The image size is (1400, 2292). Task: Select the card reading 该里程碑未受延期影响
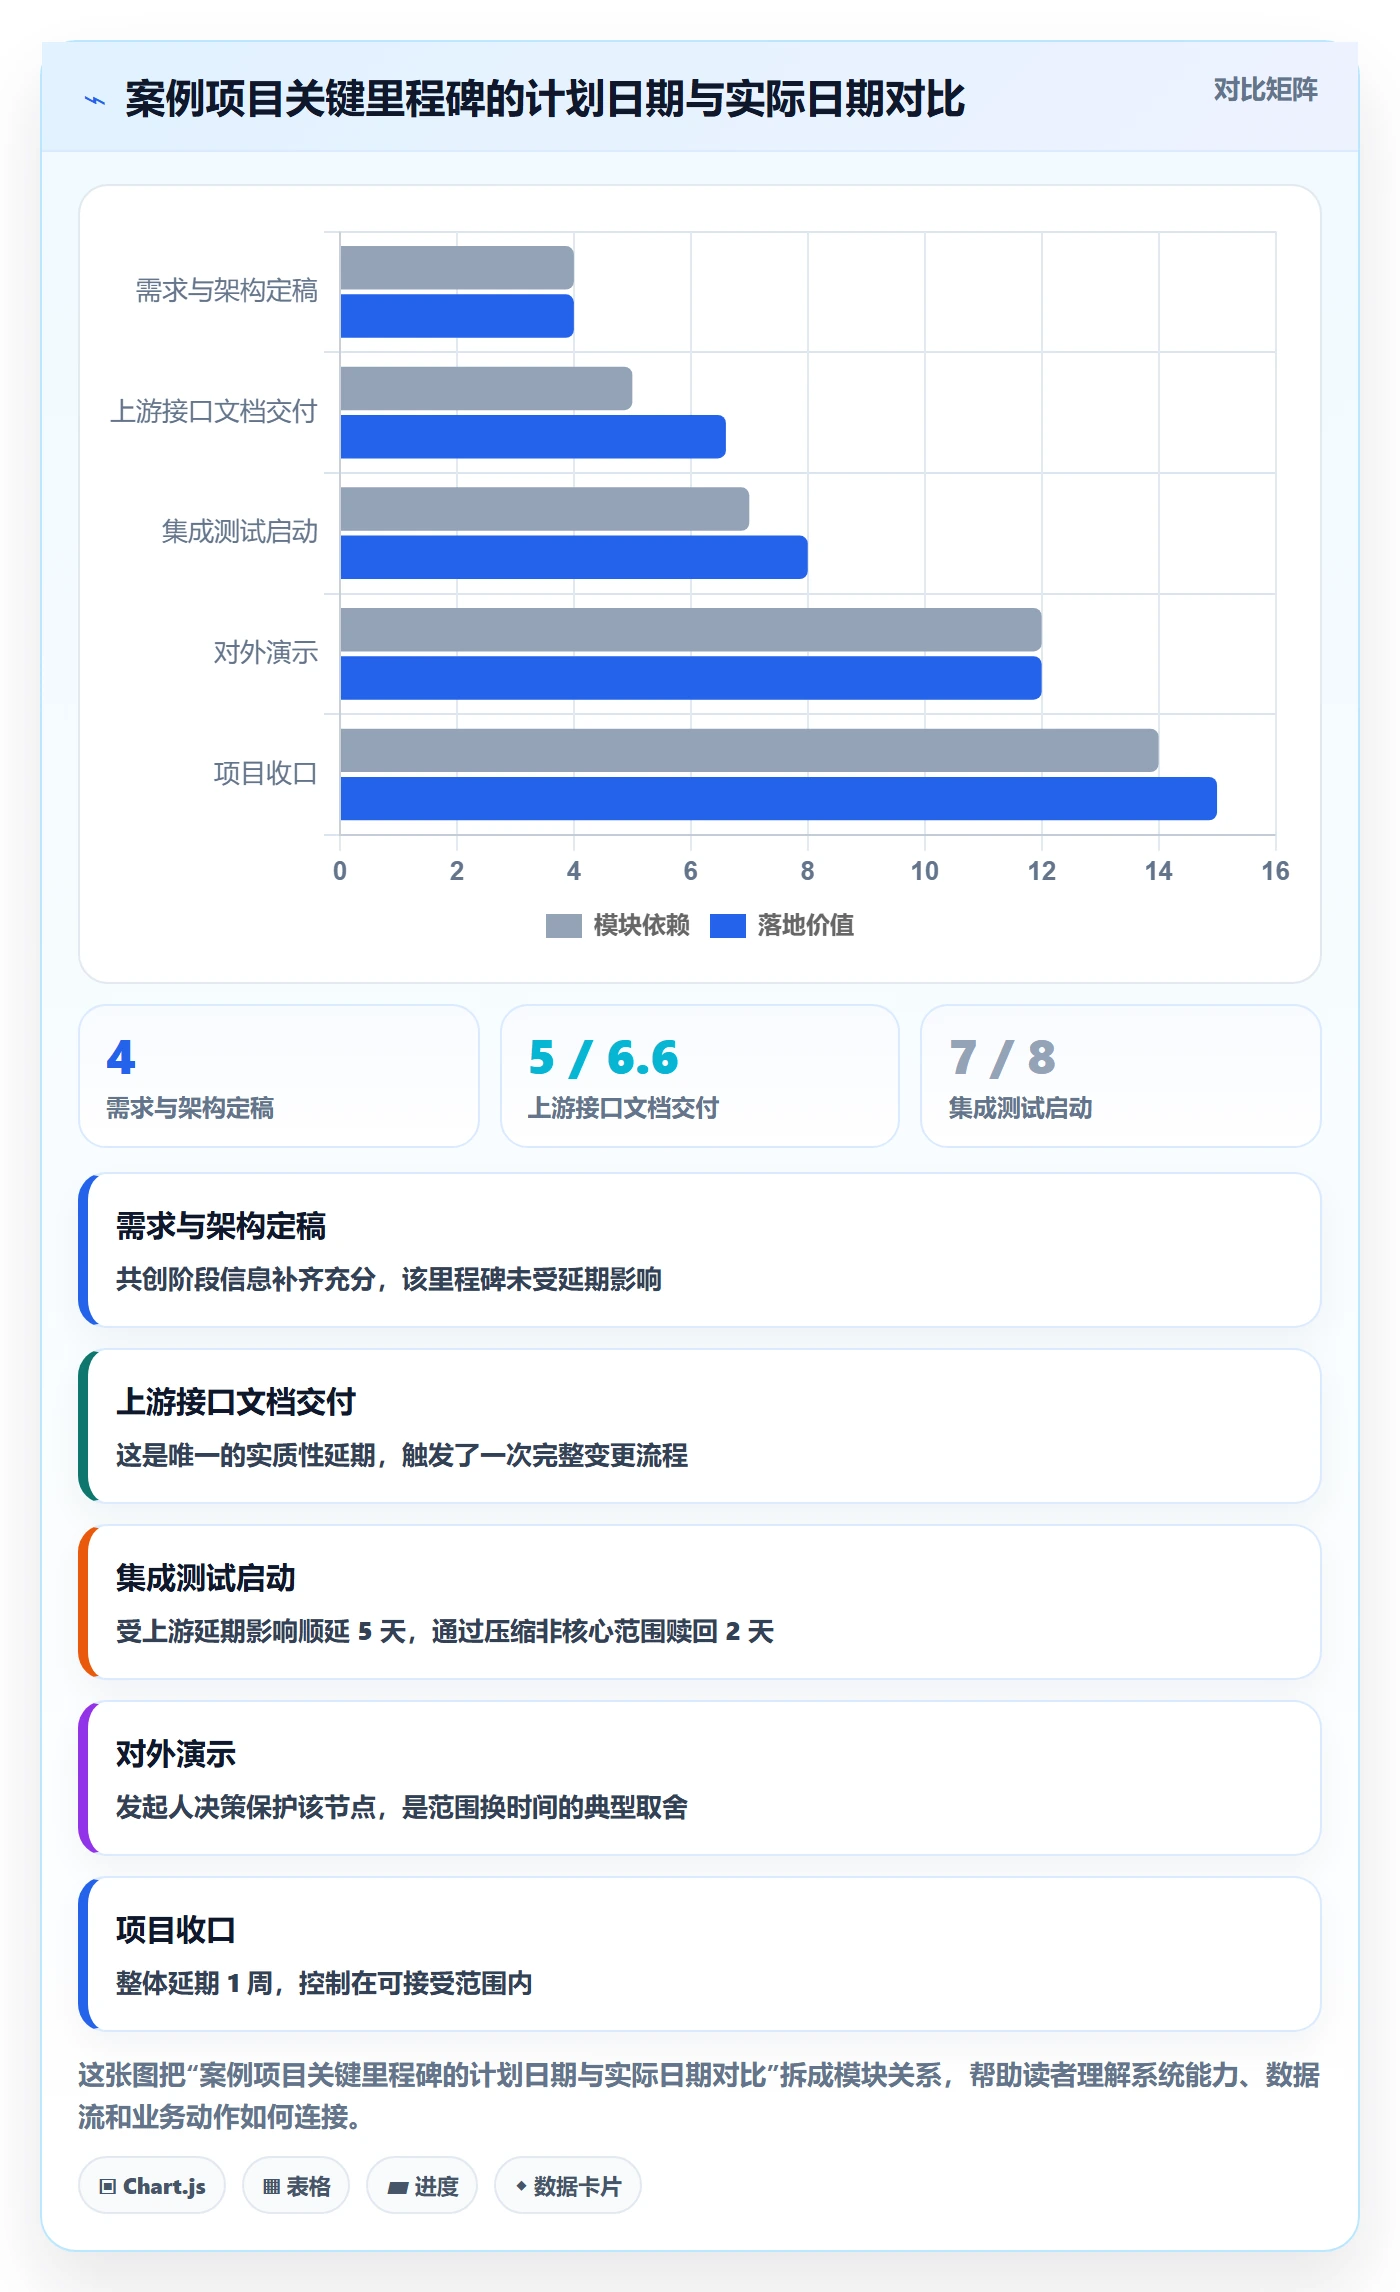[x=700, y=1250]
